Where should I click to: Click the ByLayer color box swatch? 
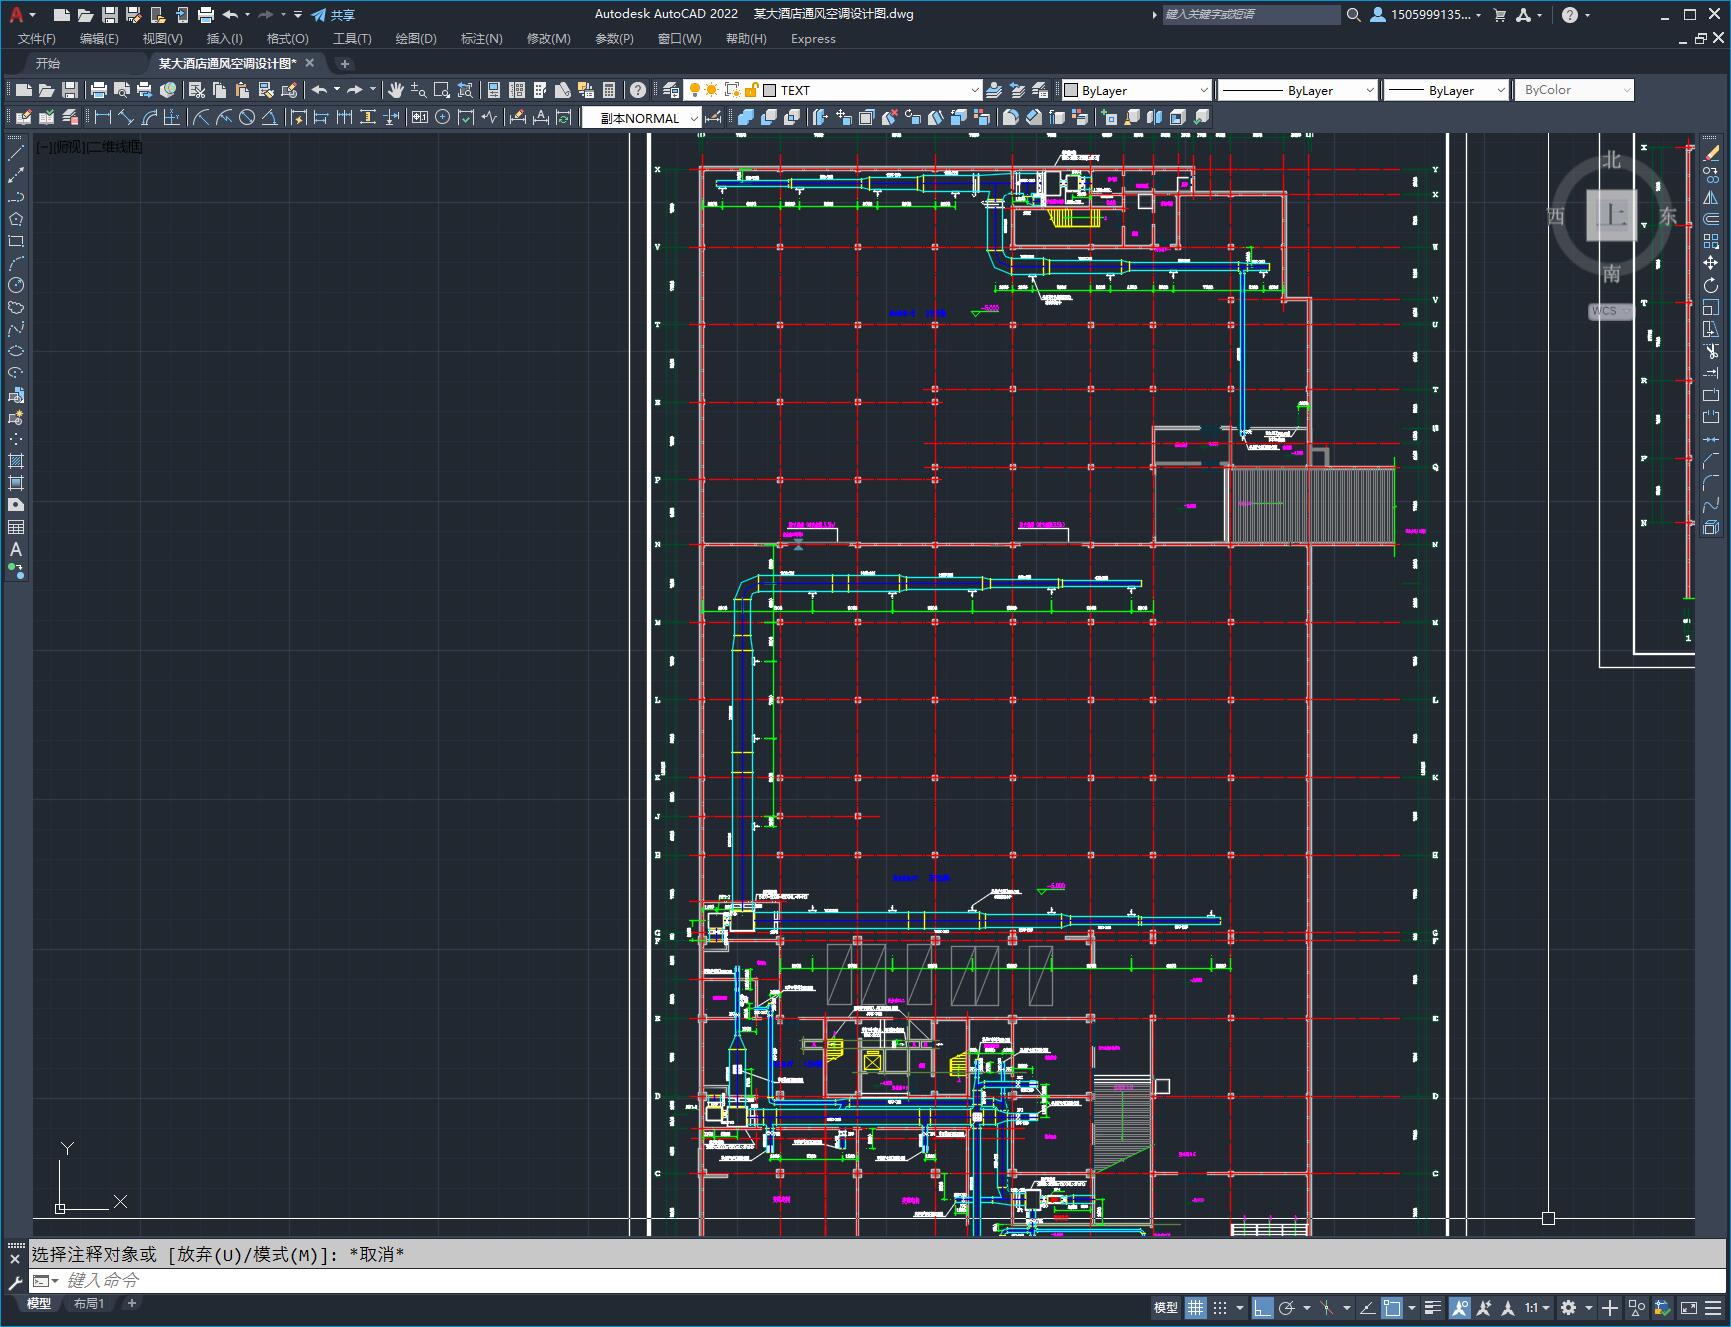tap(1071, 90)
